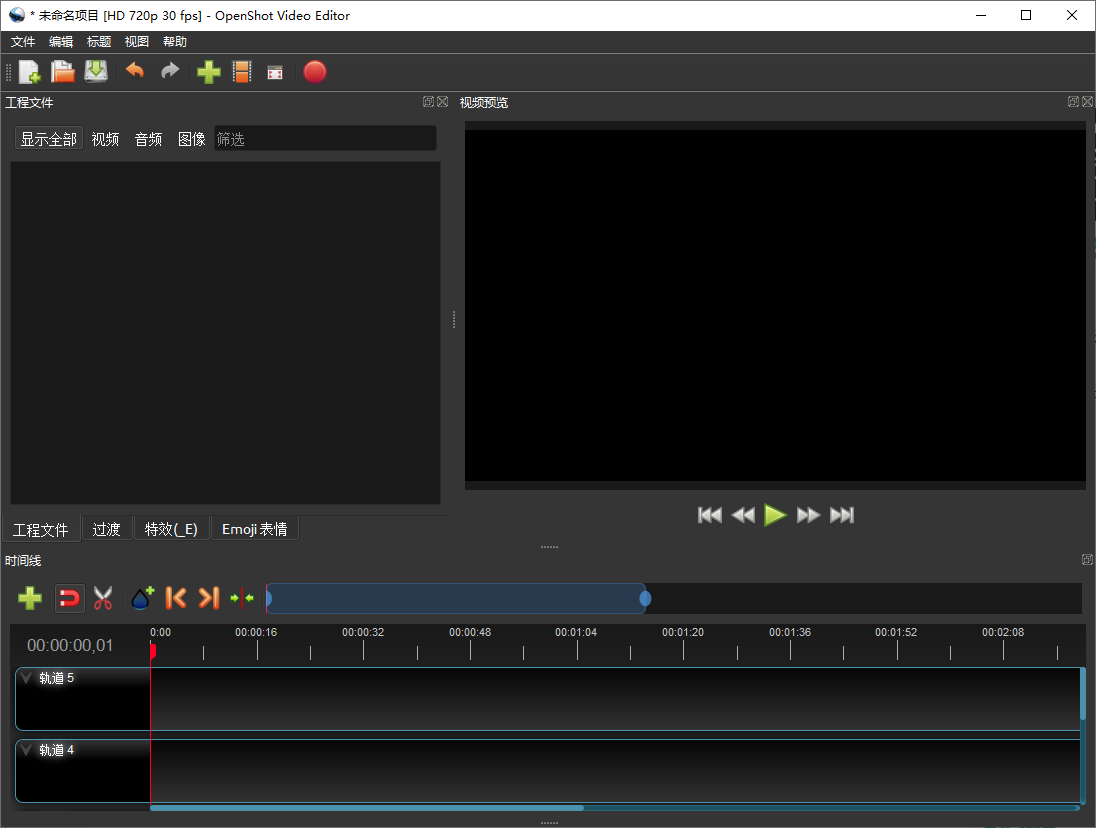
Task: Switch to Emoji 表情 tab
Action: [x=254, y=529]
